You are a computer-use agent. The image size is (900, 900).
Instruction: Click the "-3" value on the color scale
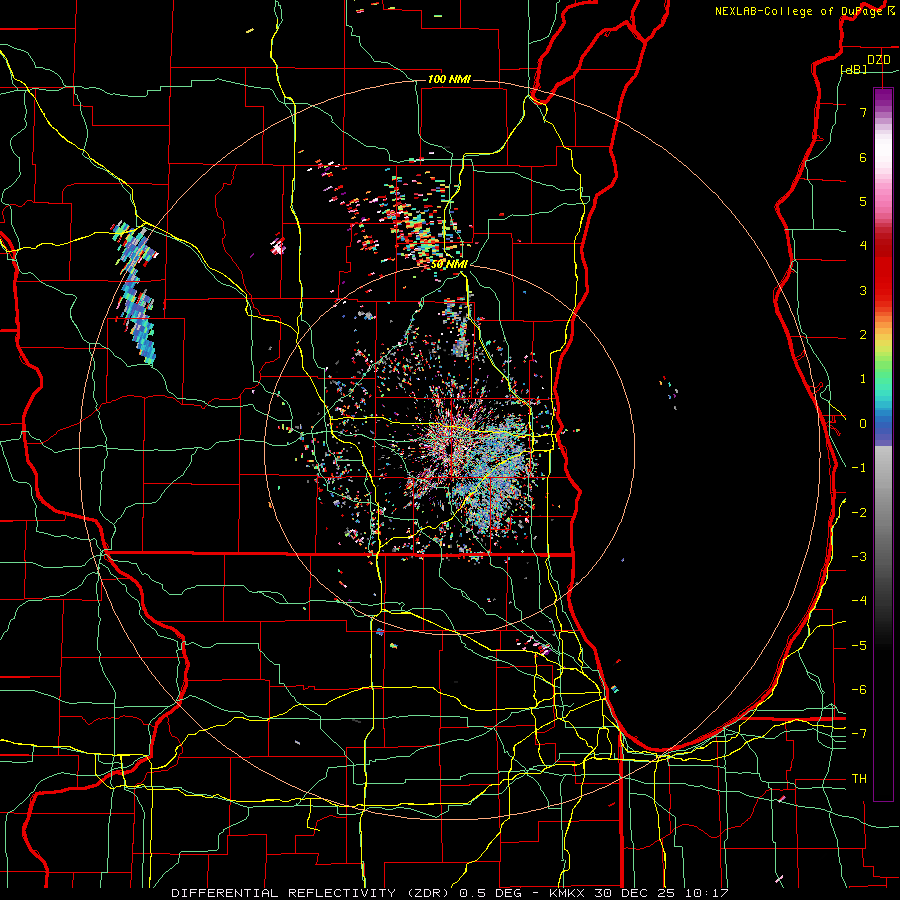coord(859,557)
